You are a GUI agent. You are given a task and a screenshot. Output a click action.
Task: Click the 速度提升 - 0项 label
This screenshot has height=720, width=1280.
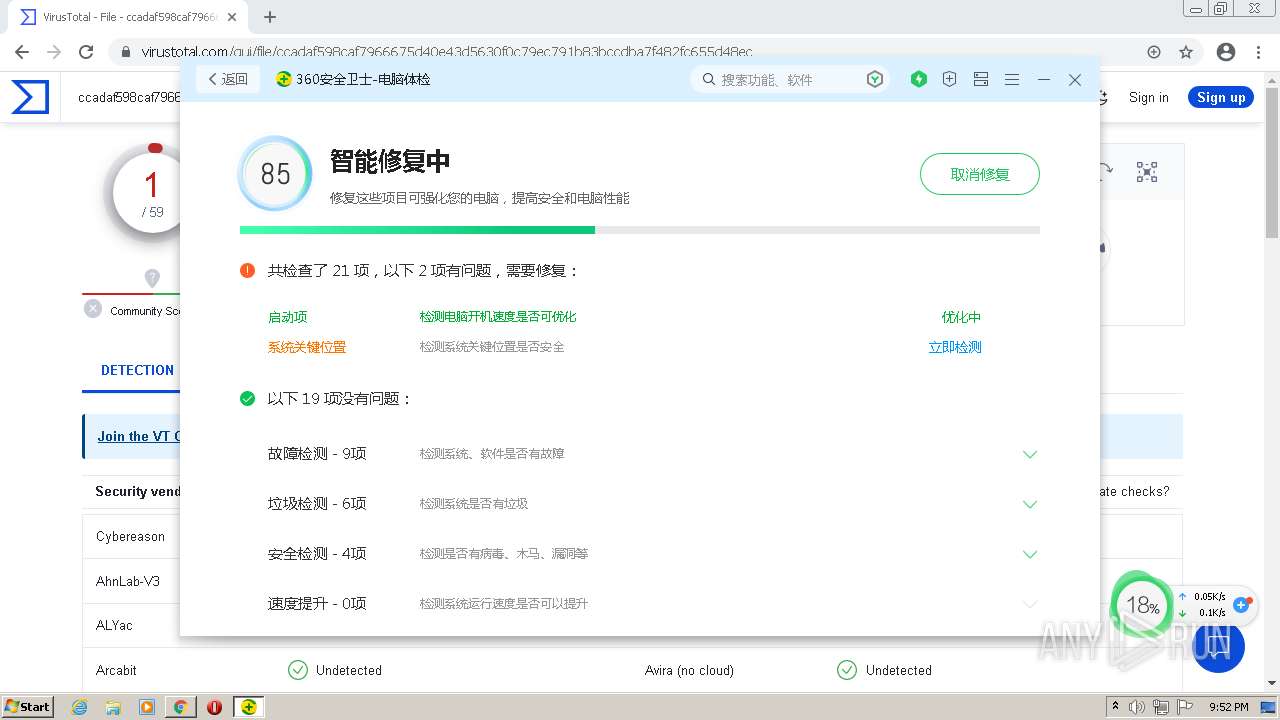(x=317, y=603)
